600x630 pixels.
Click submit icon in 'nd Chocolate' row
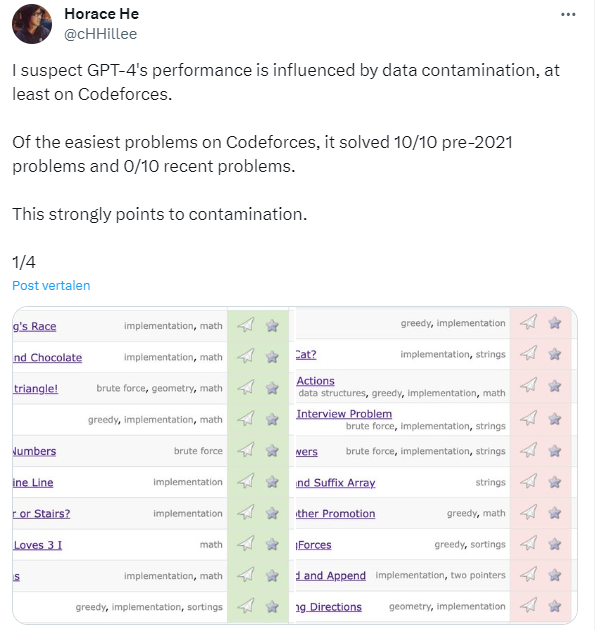(x=245, y=356)
